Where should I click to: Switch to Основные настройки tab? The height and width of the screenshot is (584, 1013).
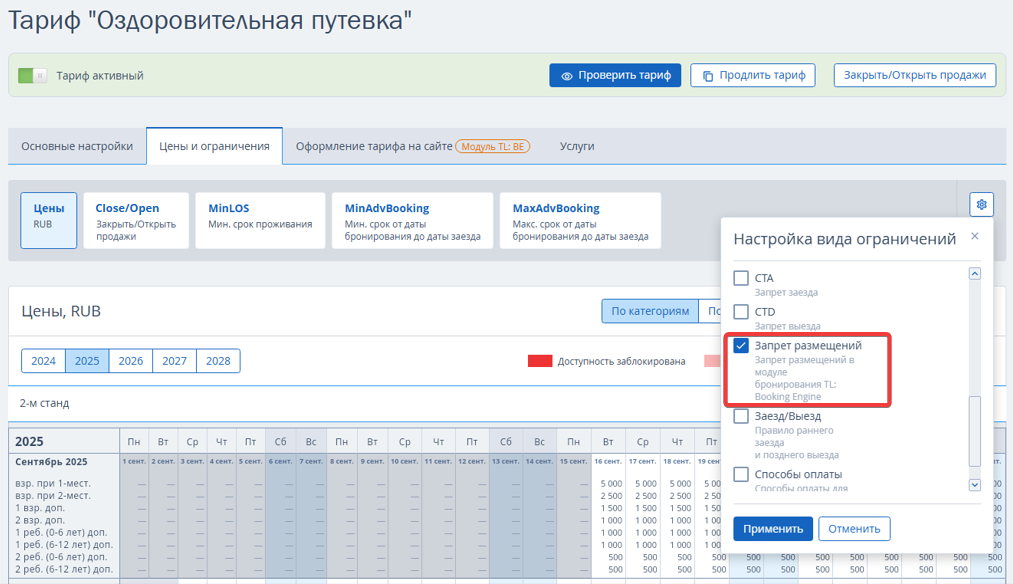coord(77,146)
